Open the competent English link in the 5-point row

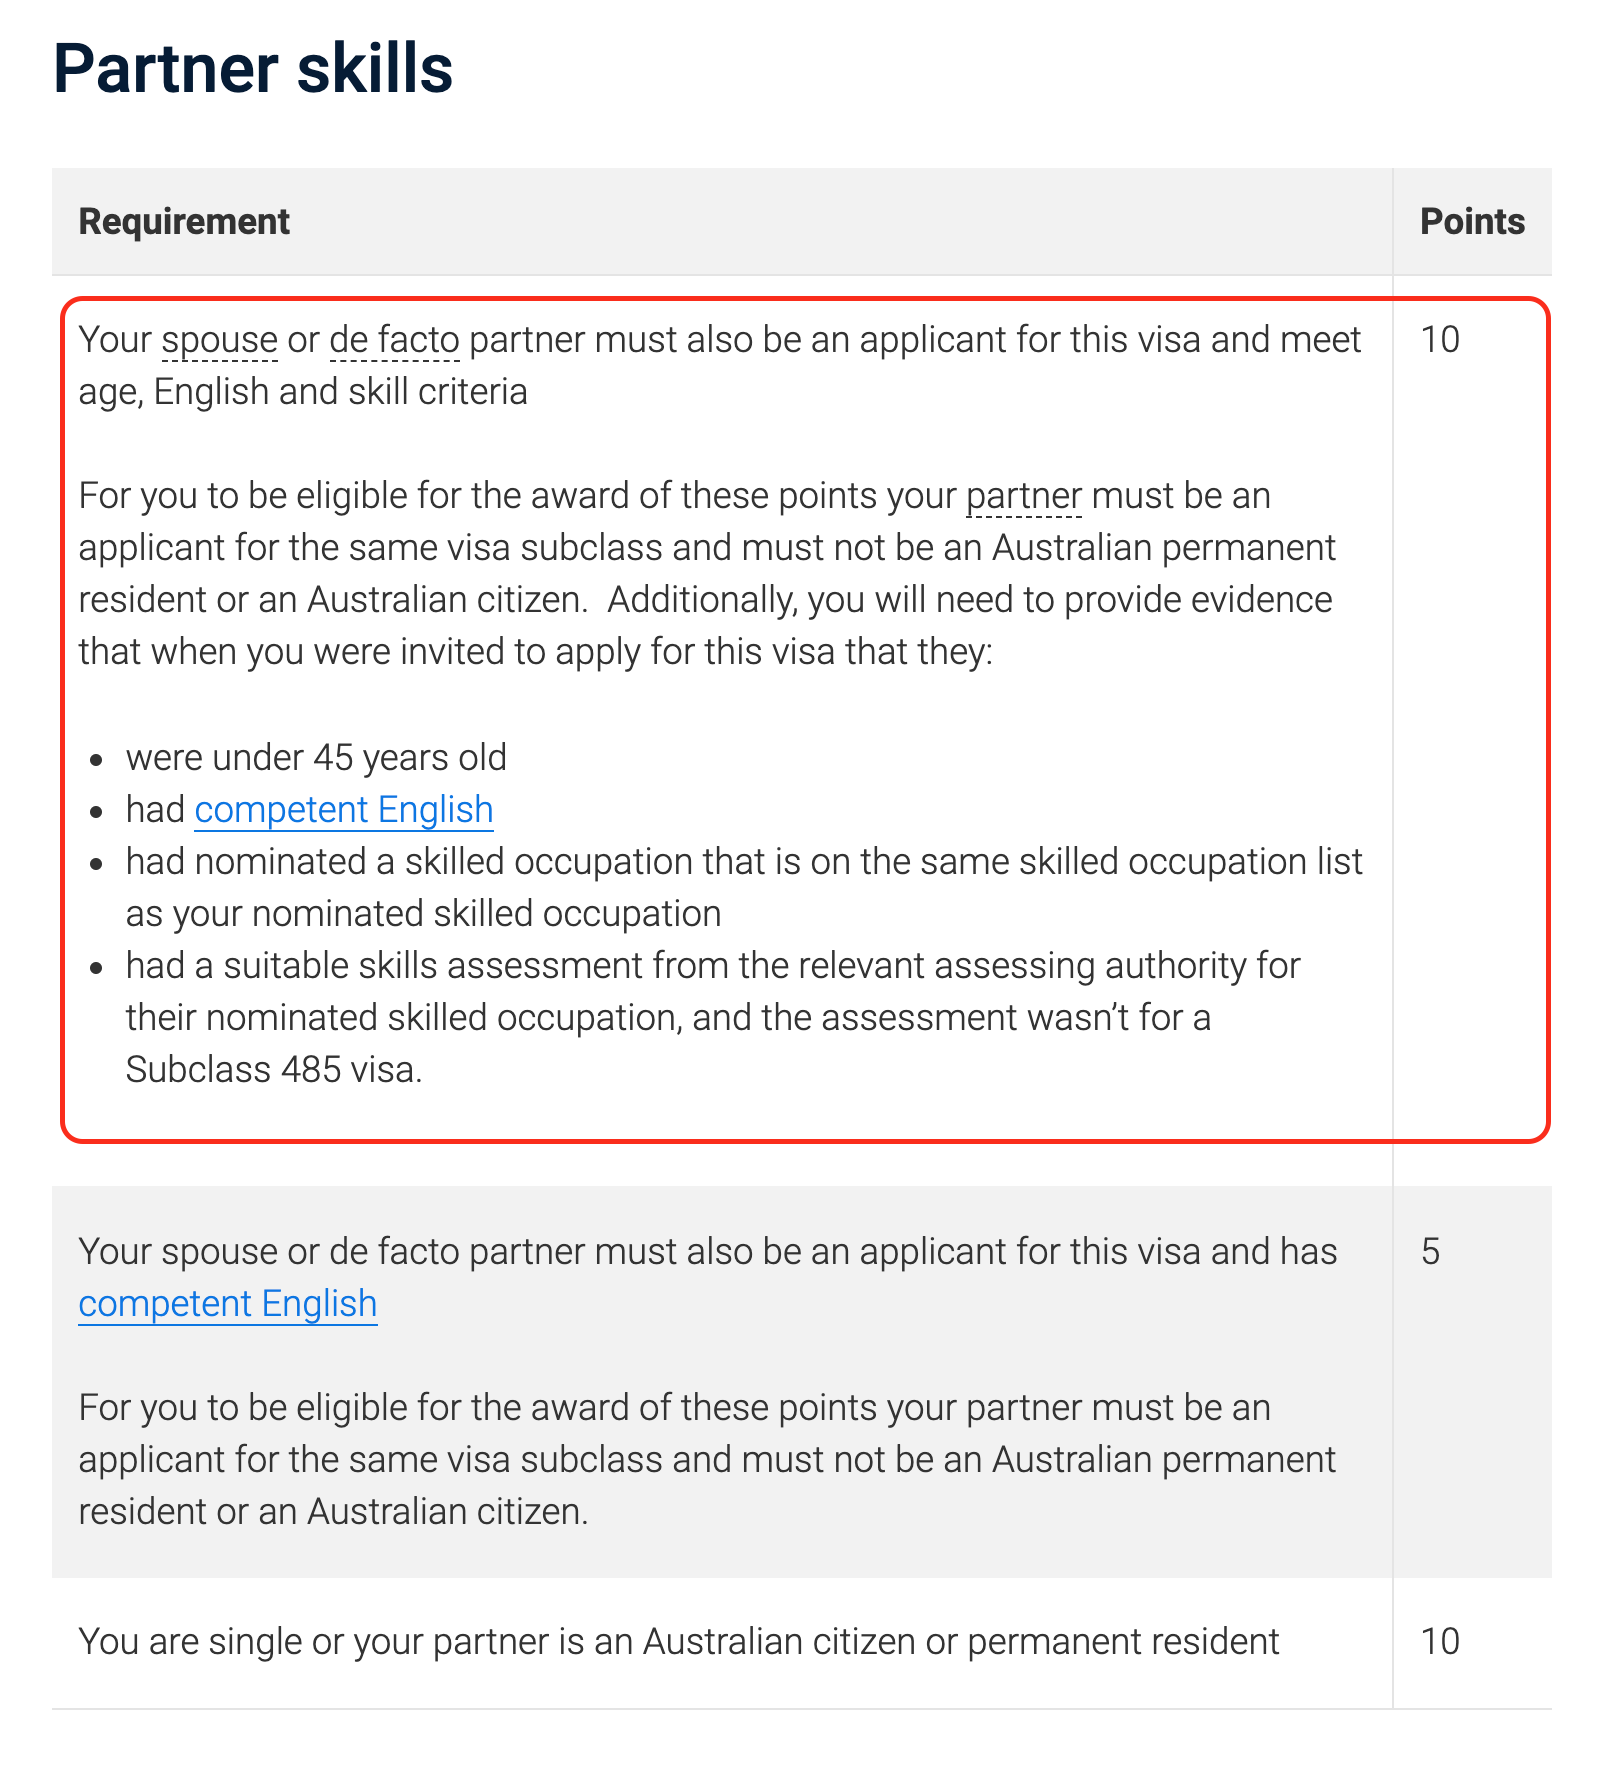227,1303
